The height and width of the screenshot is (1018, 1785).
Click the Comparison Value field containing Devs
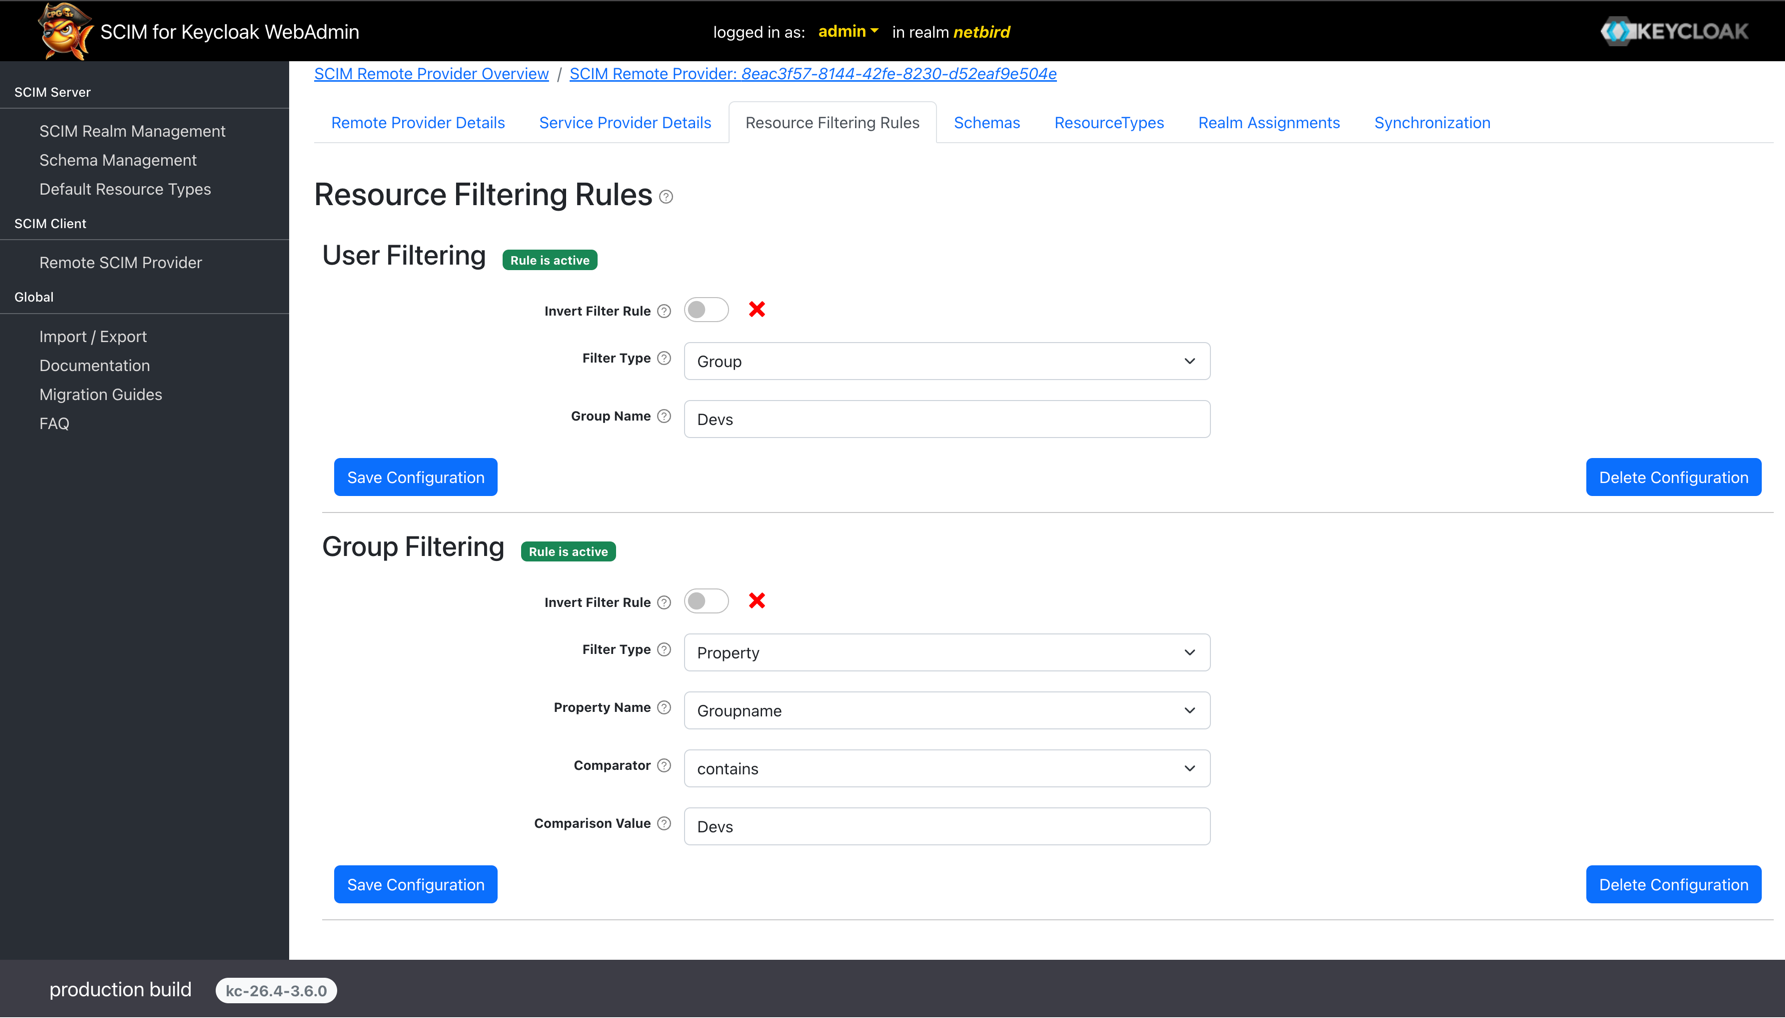coord(946,826)
